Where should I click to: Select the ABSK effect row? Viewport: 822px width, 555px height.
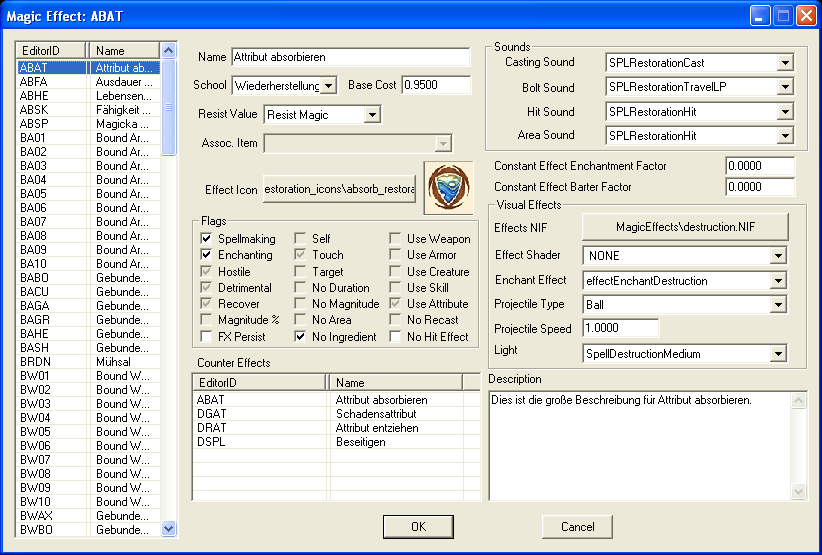click(x=88, y=110)
